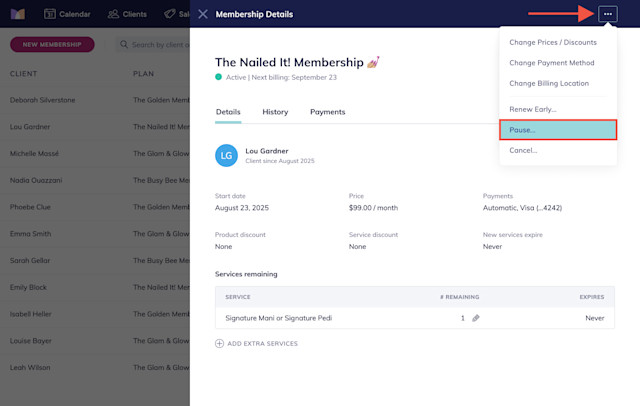
Task: Choose Change Payment Method
Action: click(551, 62)
